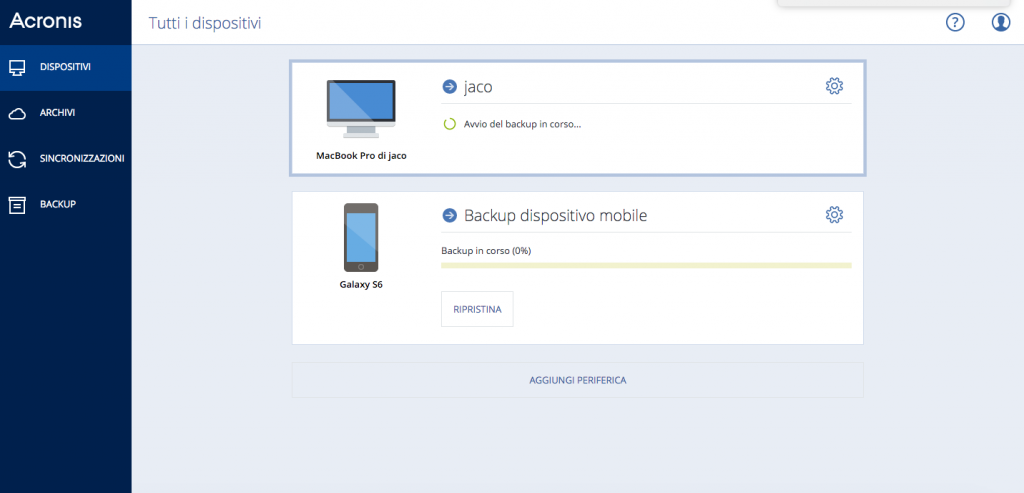Image resolution: width=1024 pixels, height=493 pixels.
Task: Select the MacBook Pro computer image
Action: [x=361, y=109]
